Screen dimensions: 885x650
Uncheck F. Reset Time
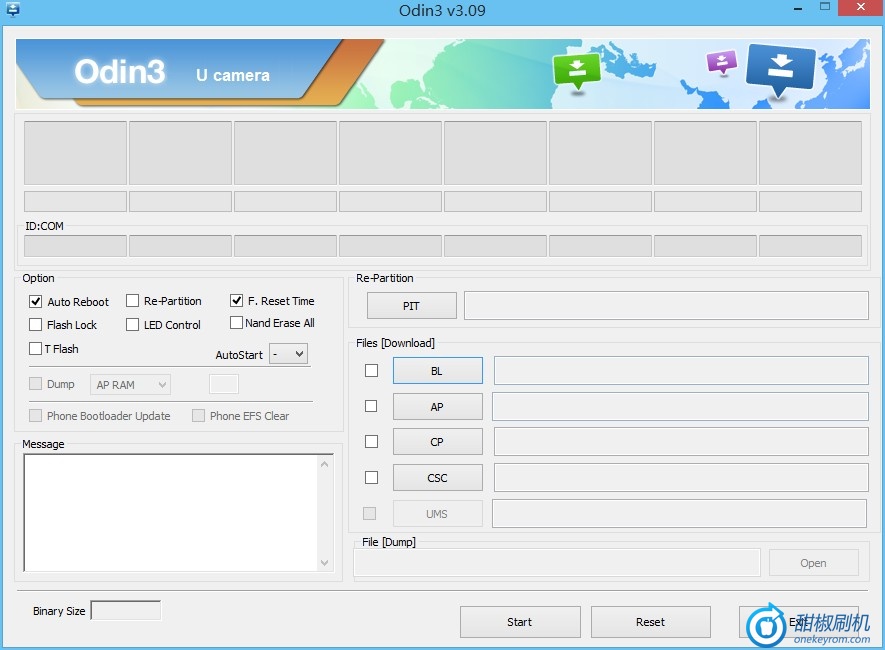click(x=237, y=300)
